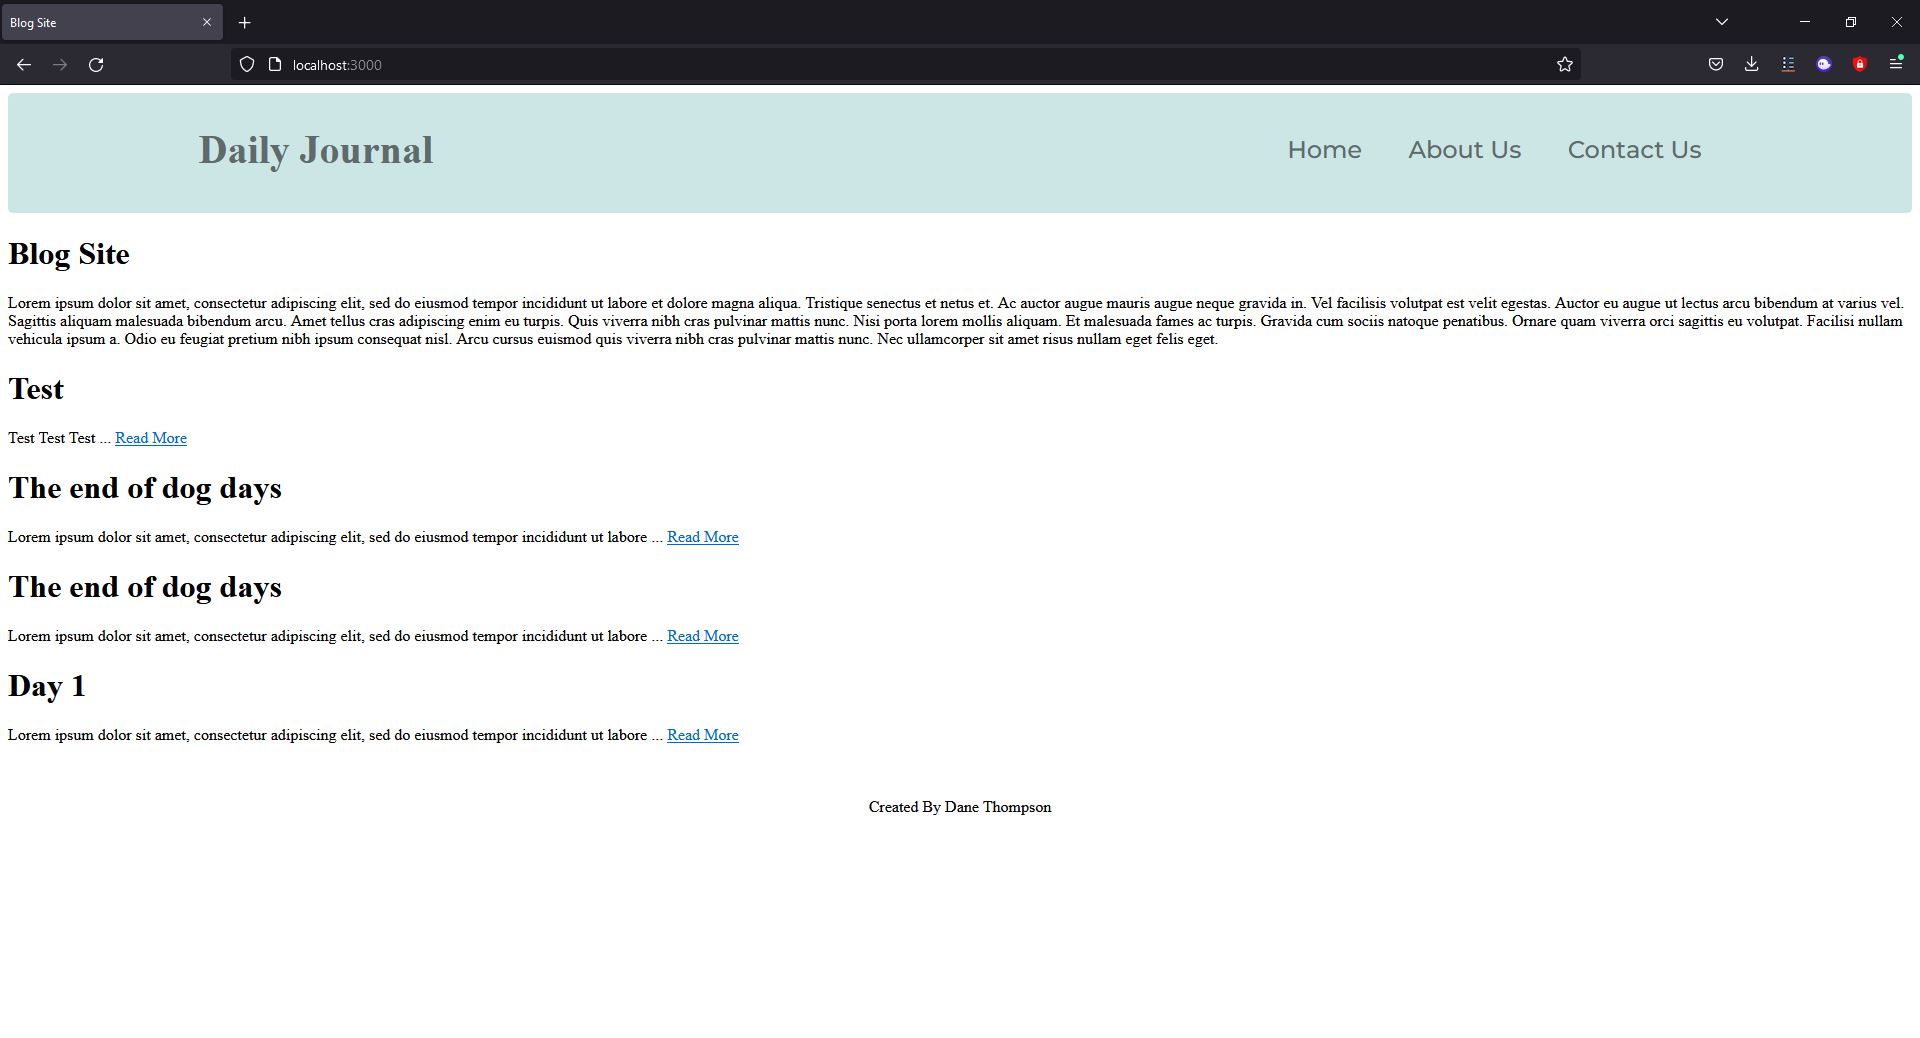1920x1038 pixels.
Task: Click the page info icon in address bar
Action: [275, 65]
